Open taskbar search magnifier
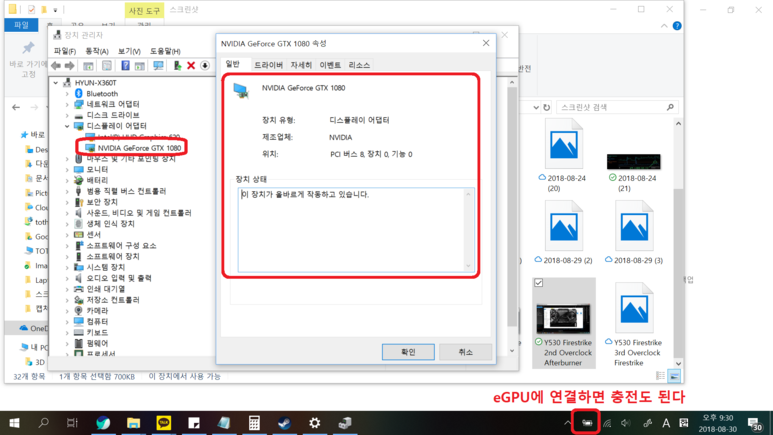The width and height of the screenshot is (773, 435). (x=43, y=423)
